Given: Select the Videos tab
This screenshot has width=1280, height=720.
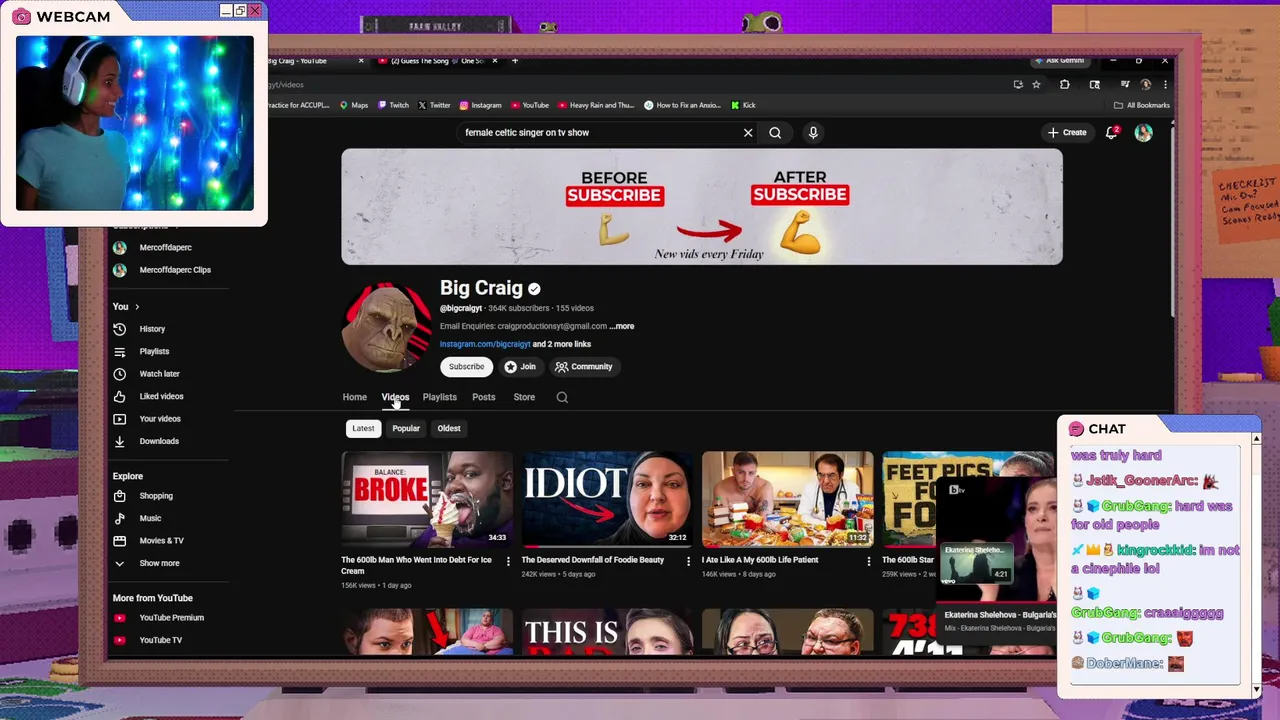Looking at the screenshot, I should (x=395, y=397).
